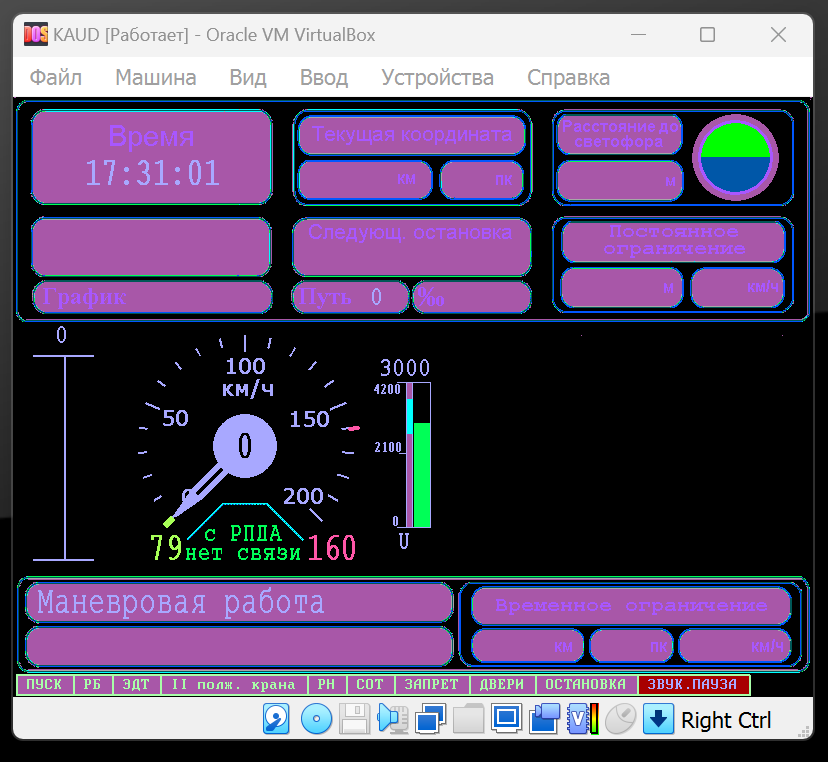
Task: Click the red ЗВУК.ПАУЗА indicator
Action: pos(693,685)
